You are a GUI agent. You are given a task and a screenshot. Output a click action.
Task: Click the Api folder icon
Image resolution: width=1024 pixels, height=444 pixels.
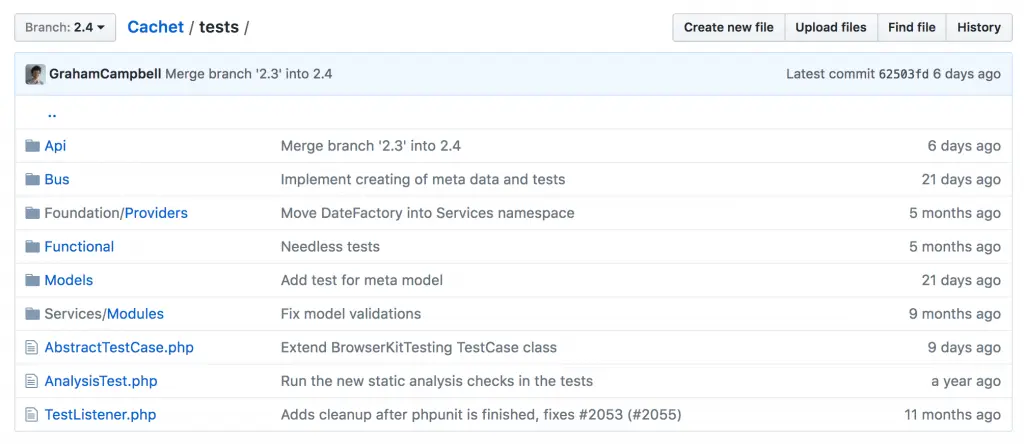tap(32, 146)
